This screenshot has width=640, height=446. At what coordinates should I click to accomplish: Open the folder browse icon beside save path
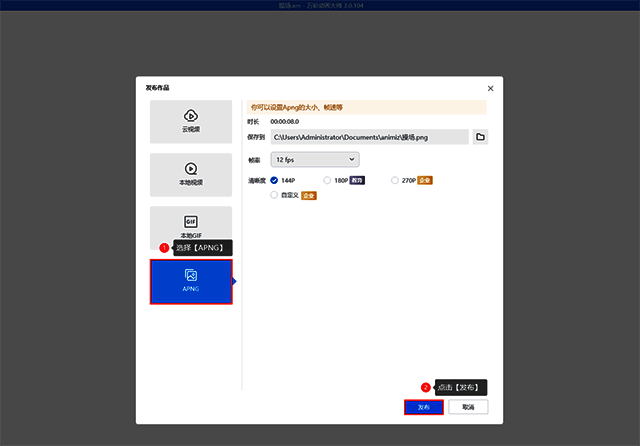(x=480, y=136)
